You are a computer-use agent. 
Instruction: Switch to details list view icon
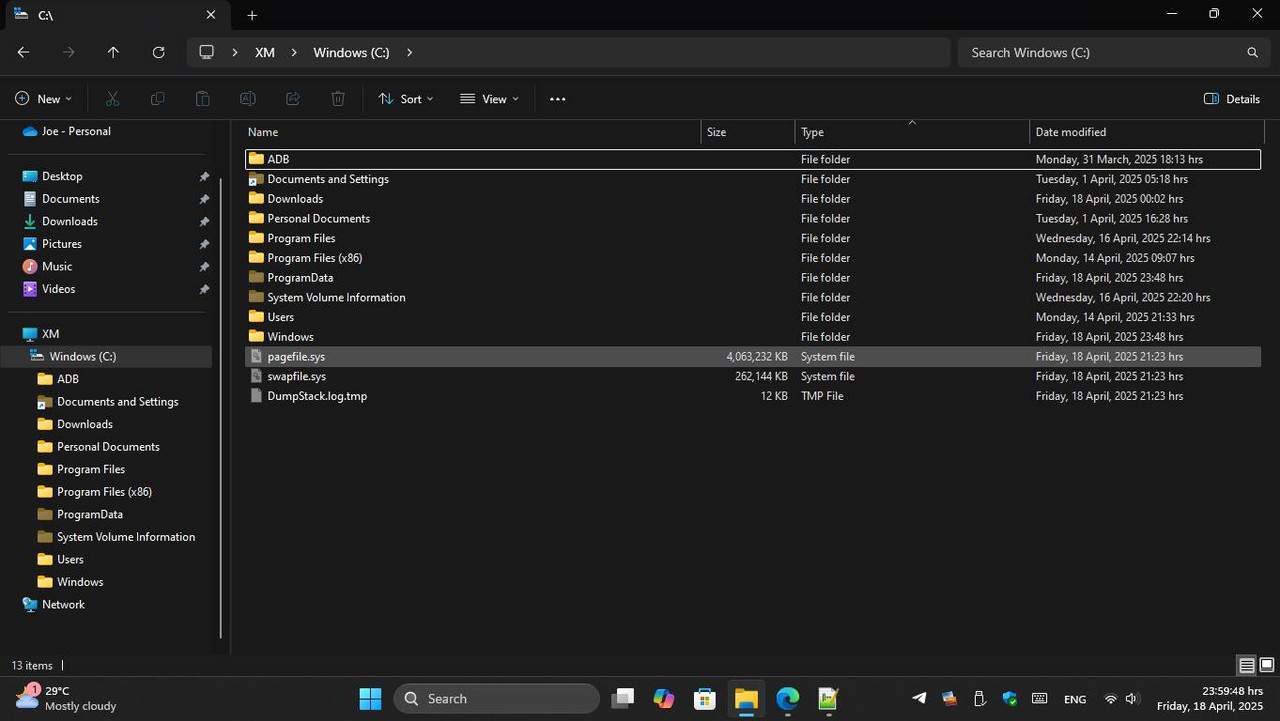(x=1246, y=665)
